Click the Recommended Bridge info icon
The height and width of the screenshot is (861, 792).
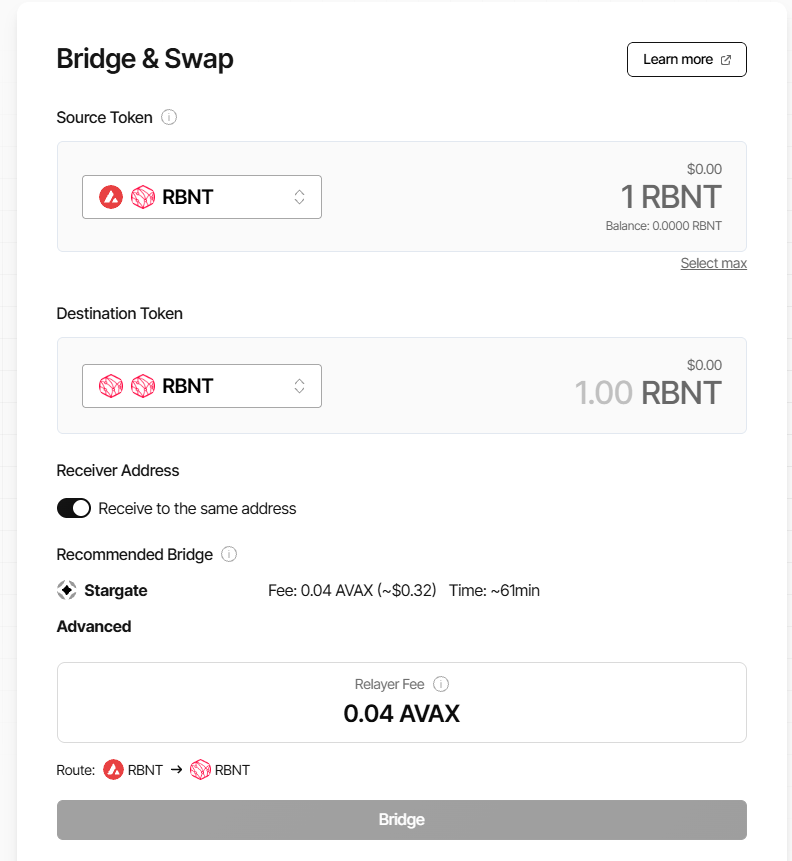[x=229, y=554]
